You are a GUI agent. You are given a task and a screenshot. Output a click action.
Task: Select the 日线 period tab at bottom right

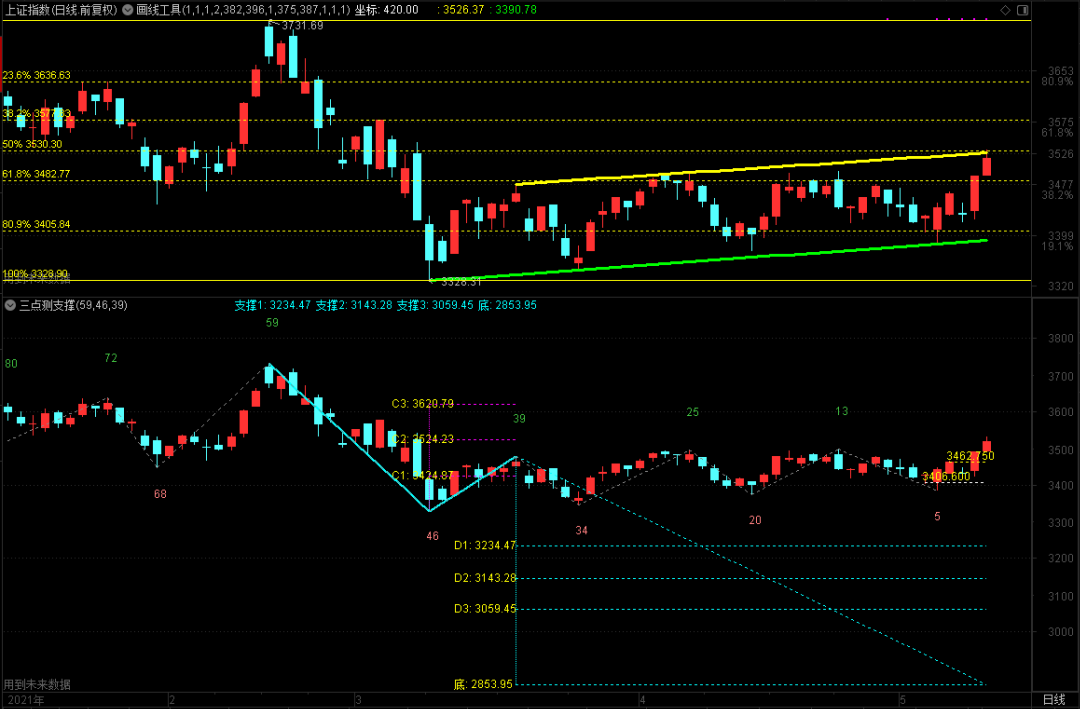point(1054,699)
